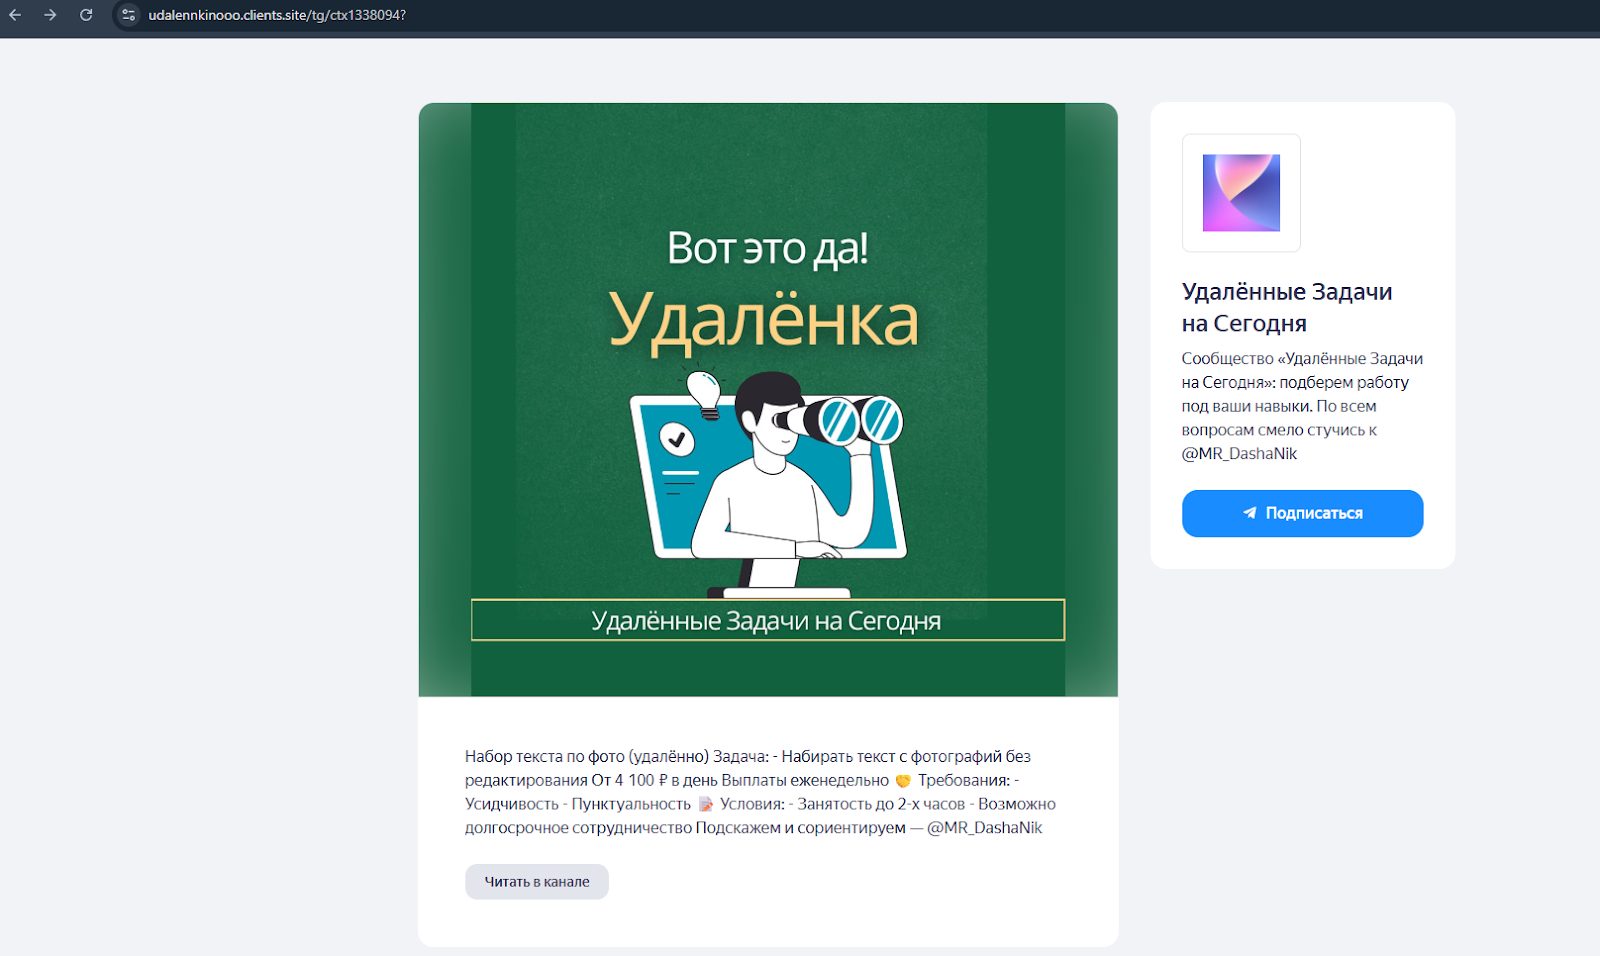
Task: Click the browser back arrow
Action: pos(15,15)
